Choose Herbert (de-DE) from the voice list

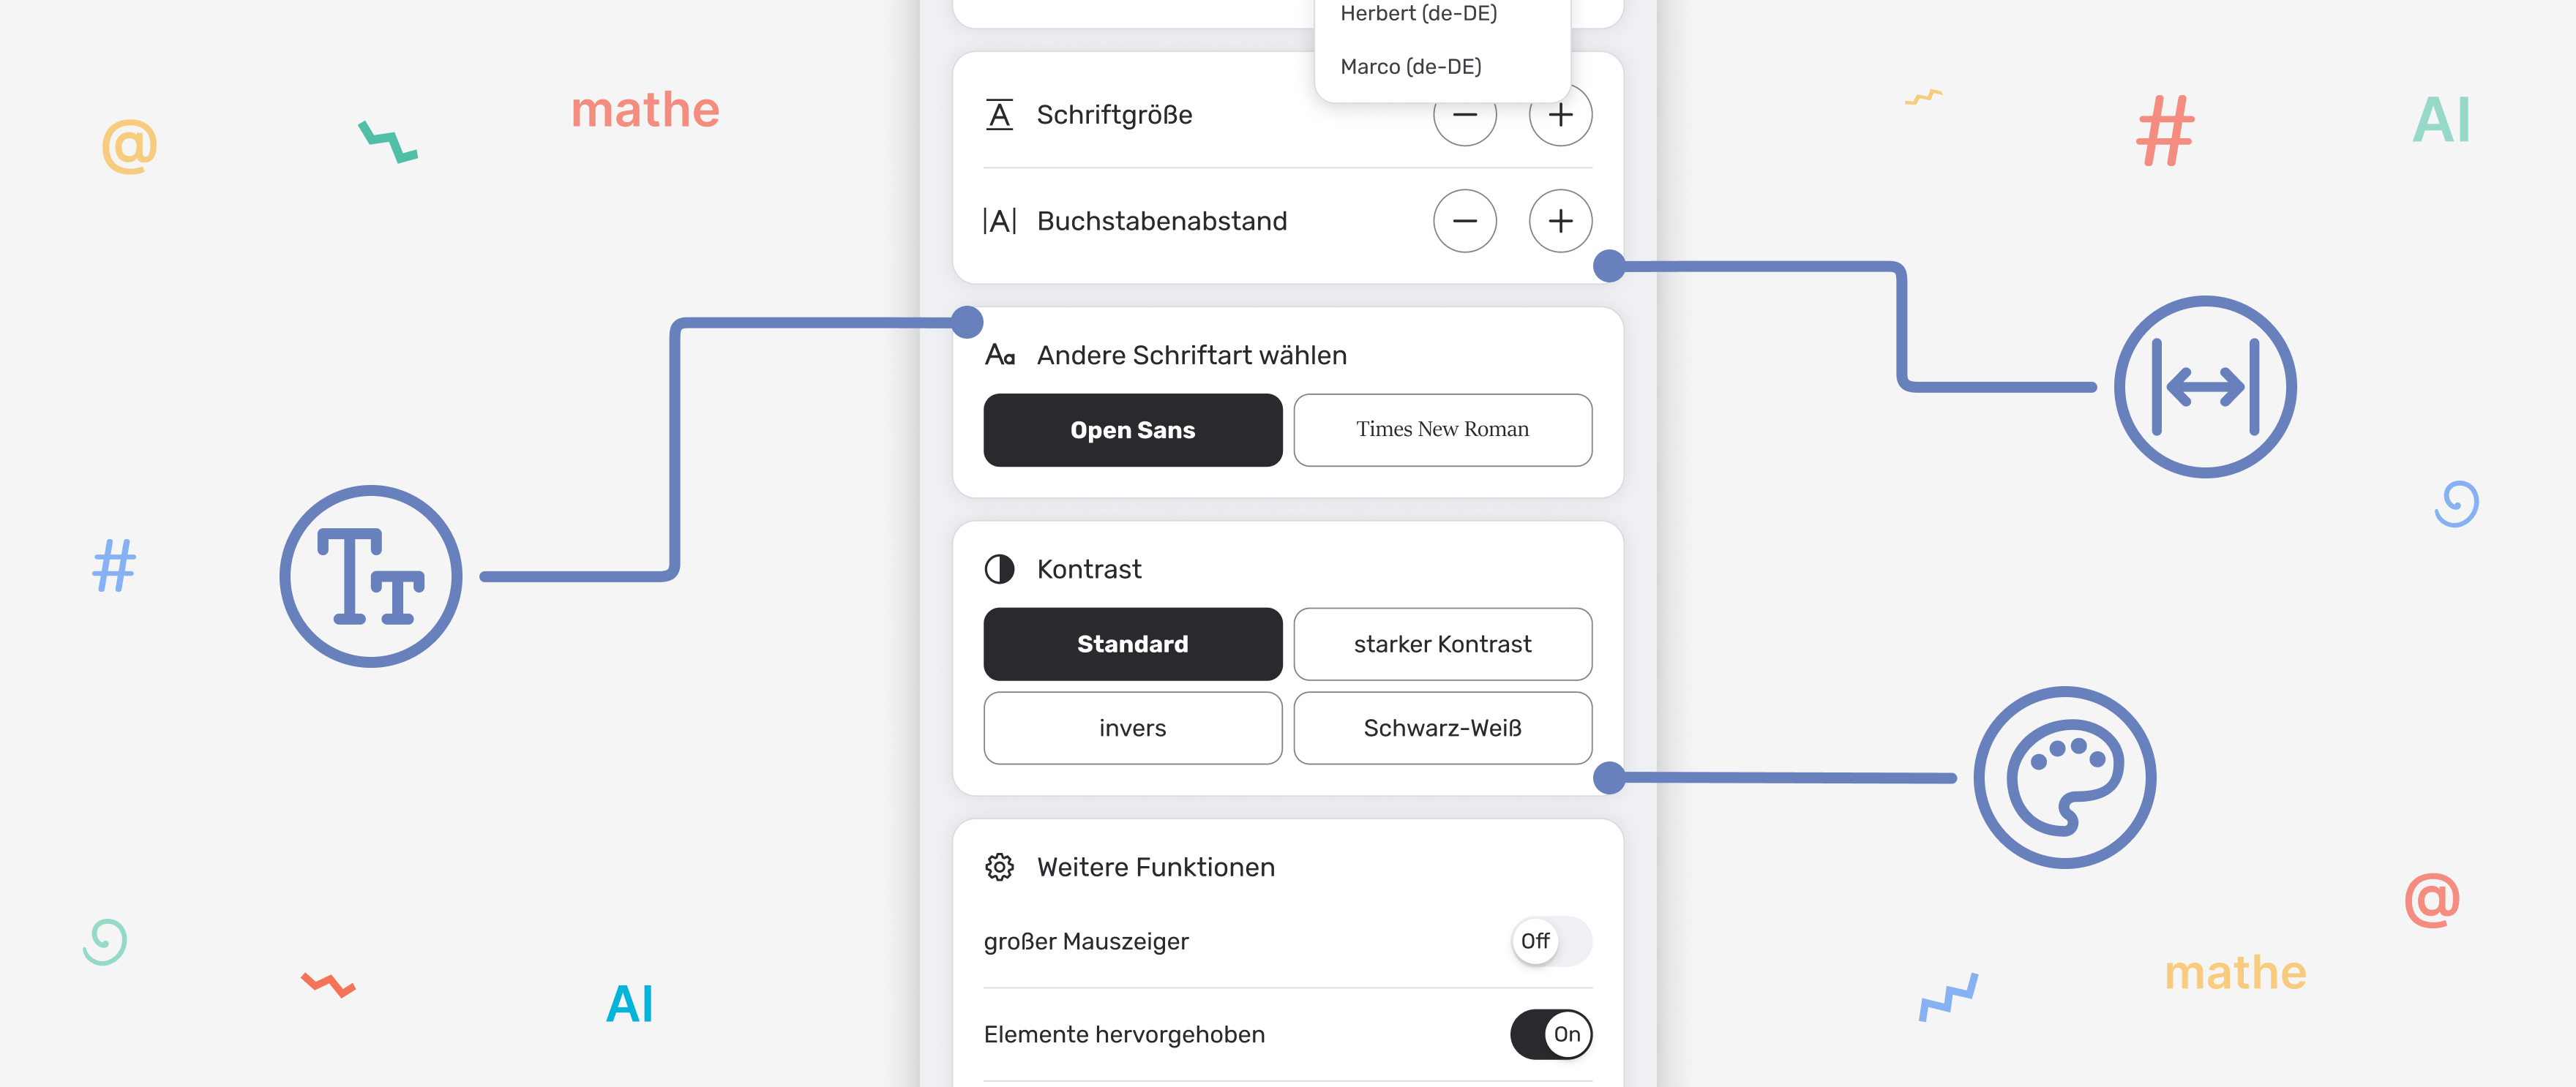pyautogui.click(x=1419, y=14)
